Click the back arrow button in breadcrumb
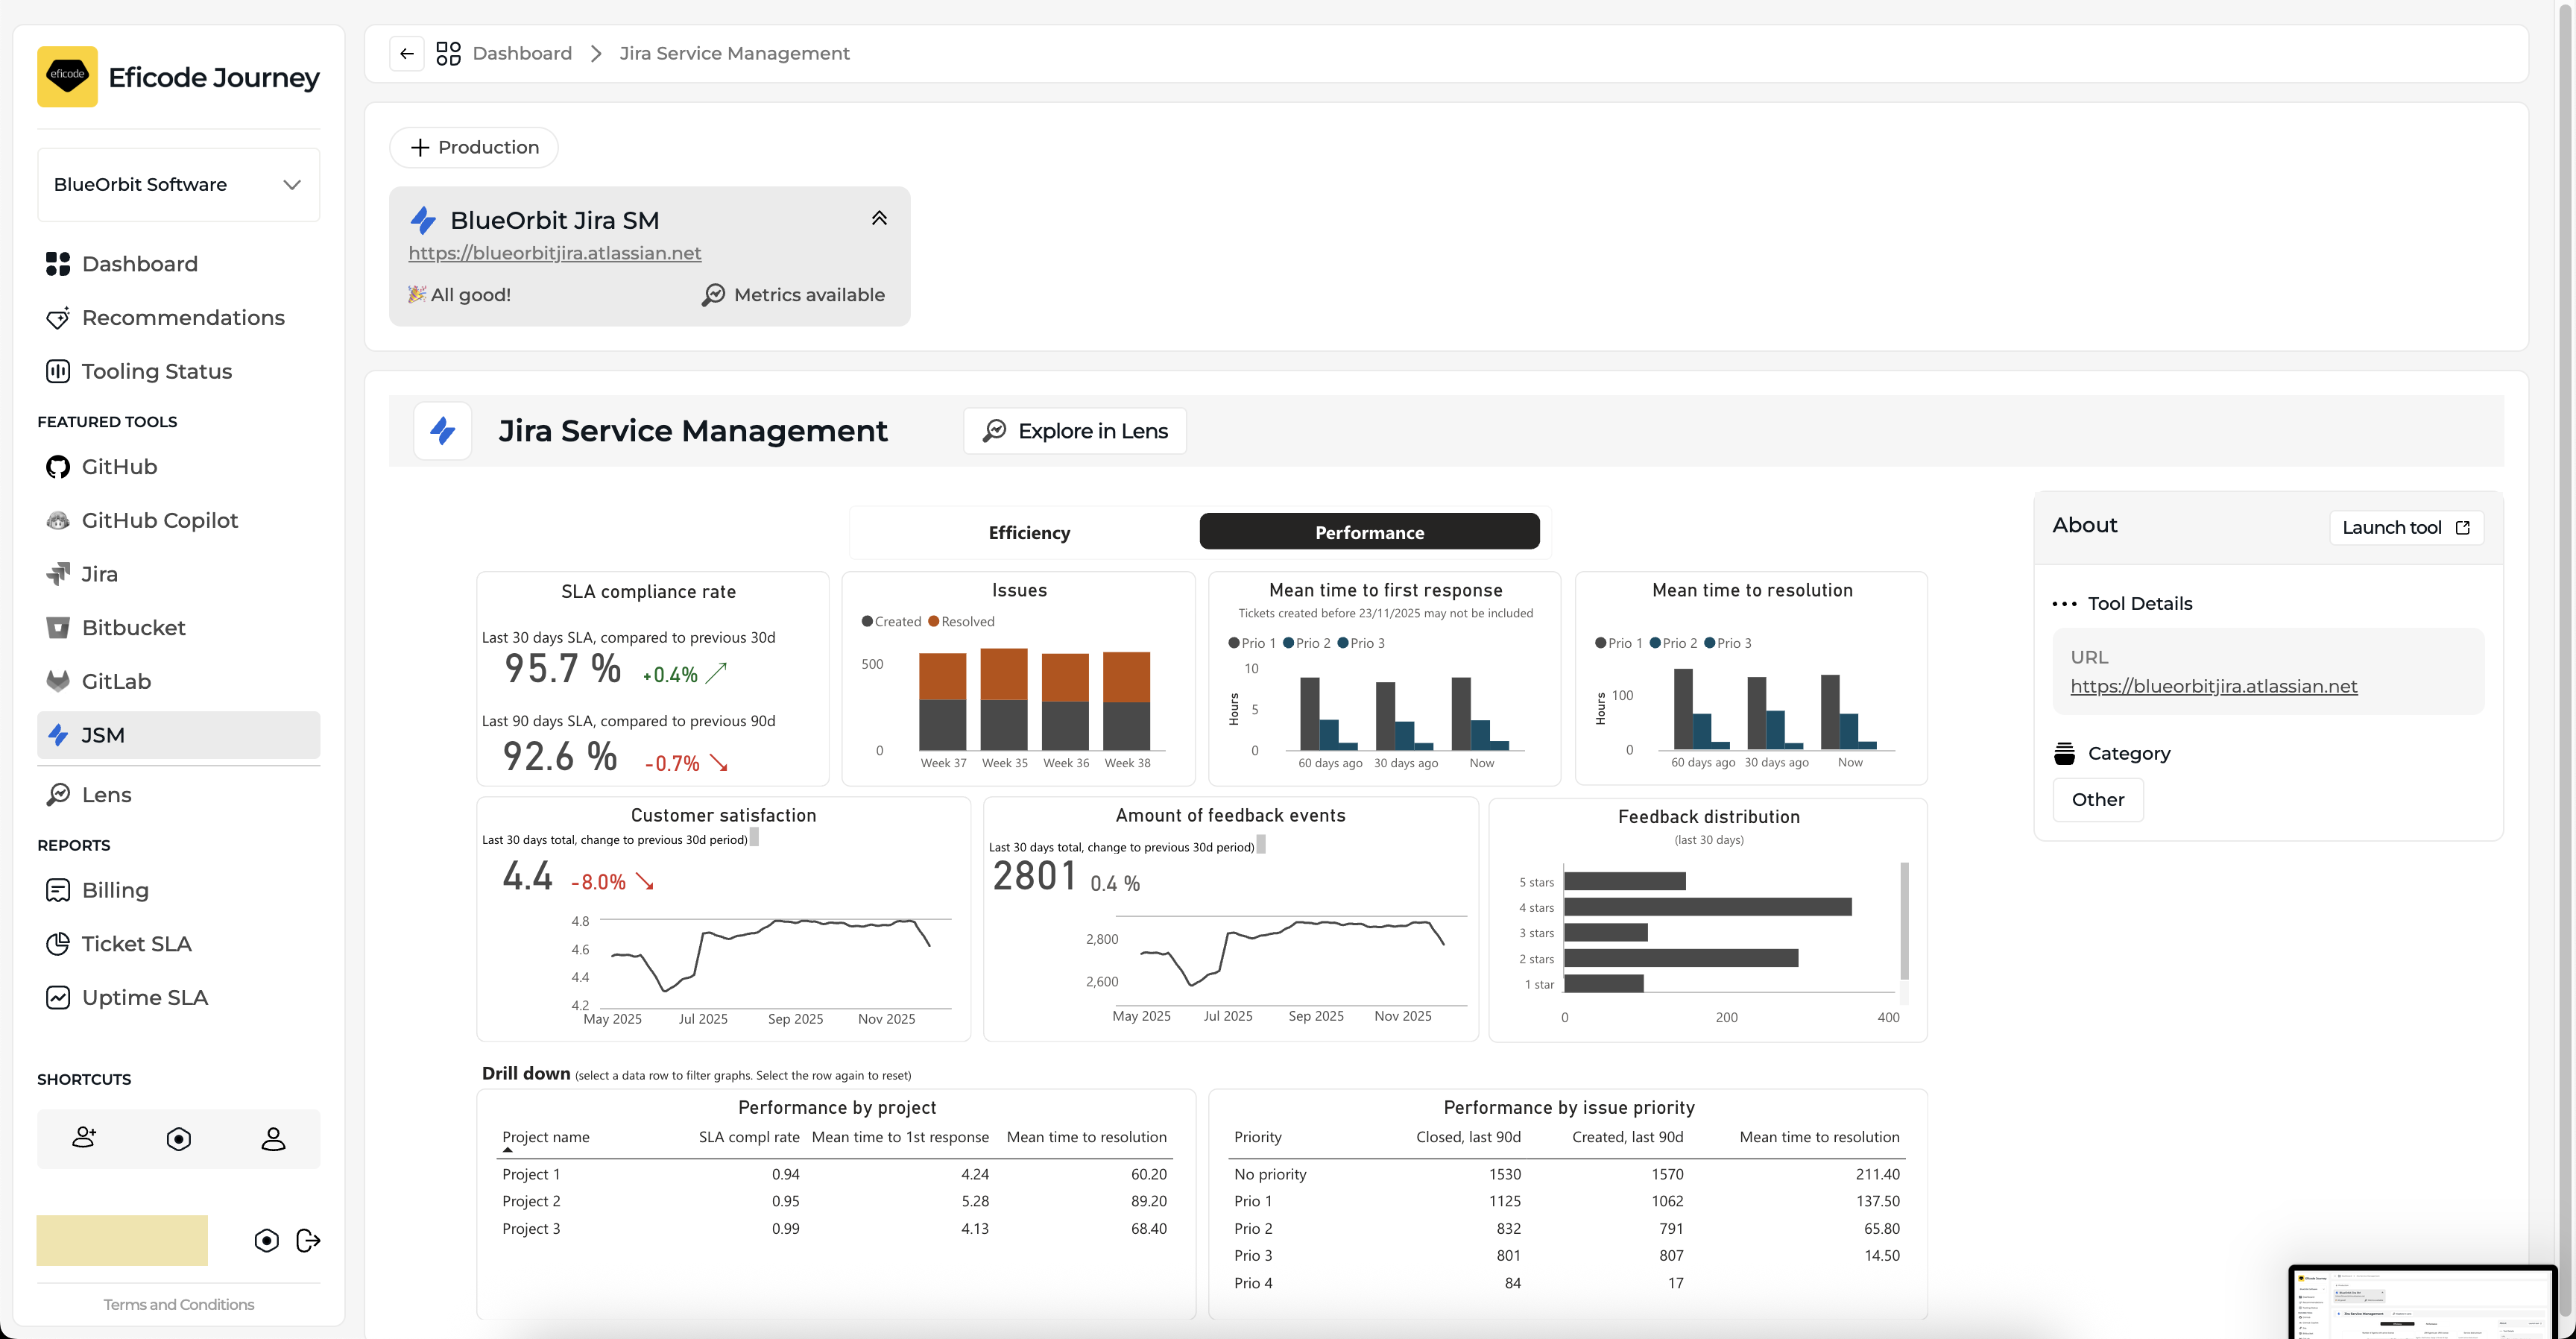This screenshot has height=1339, width=2576. pyautogui.click(x=406, y=54)
